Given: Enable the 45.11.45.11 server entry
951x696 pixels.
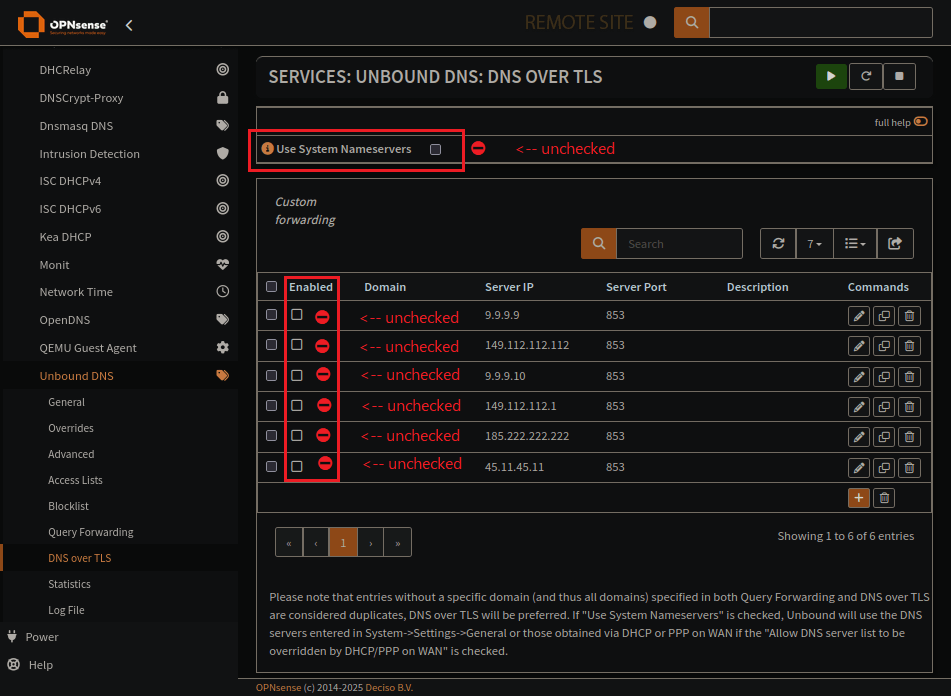Looking at the screenshot, I should pos(297,466).
